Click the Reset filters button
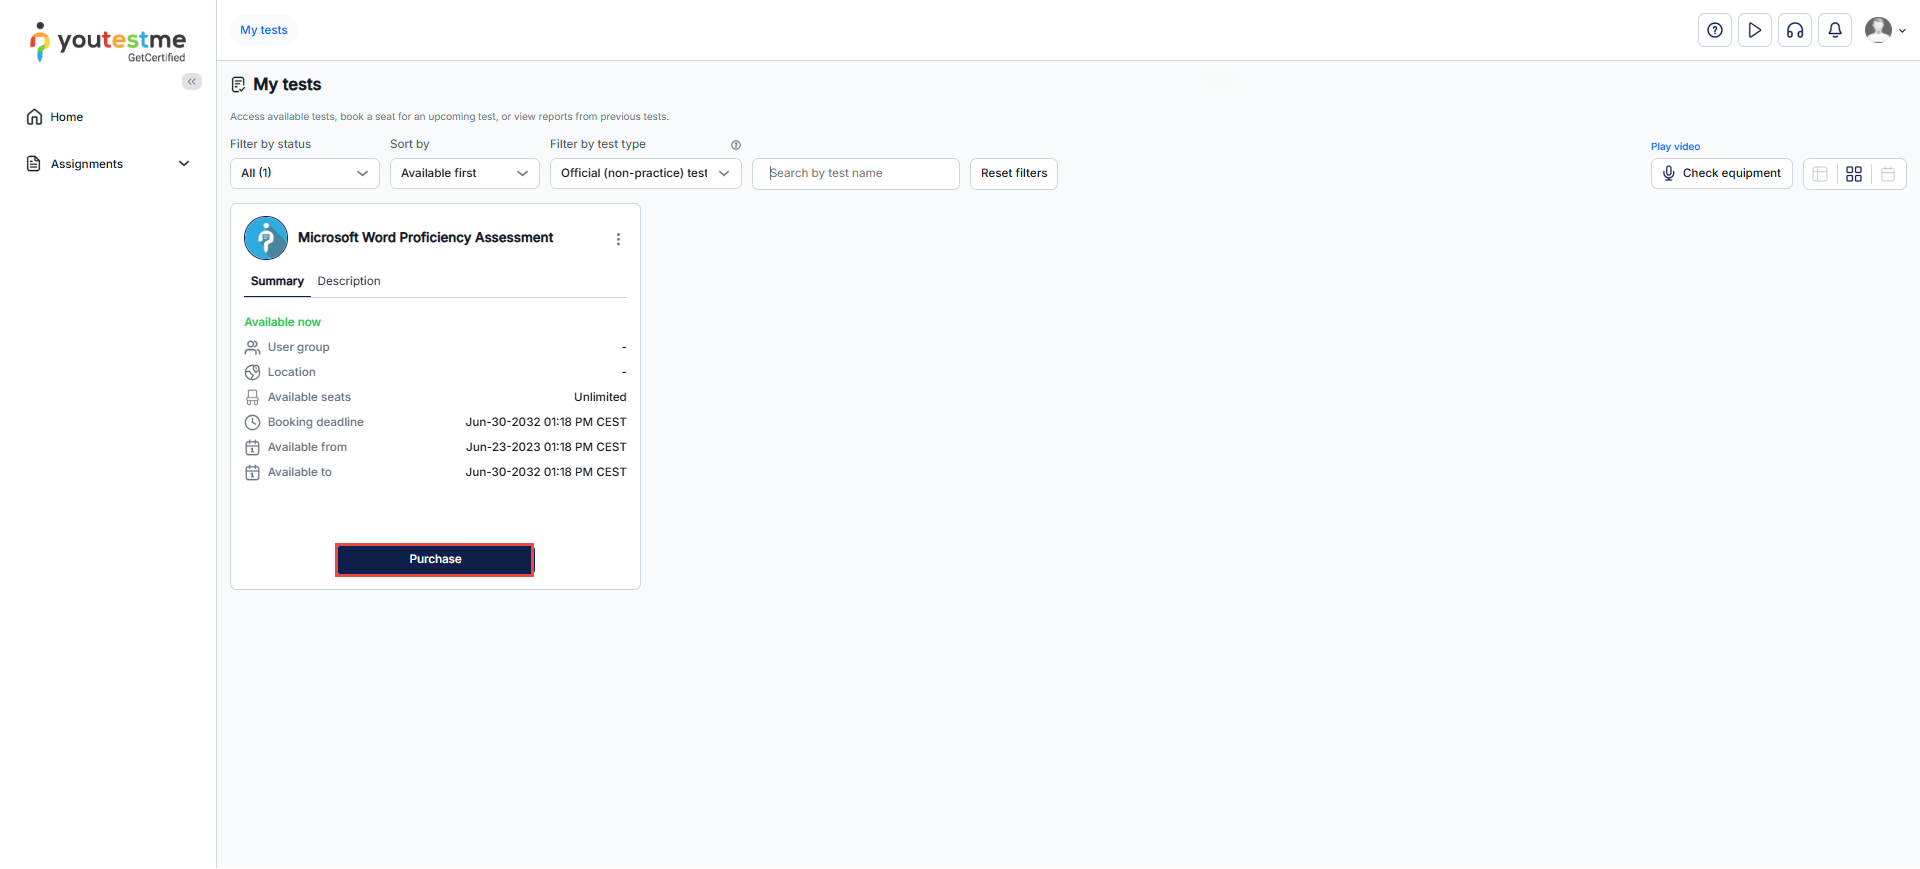Viewport: 1920px width, 869px height. [x=1014, y=173]
